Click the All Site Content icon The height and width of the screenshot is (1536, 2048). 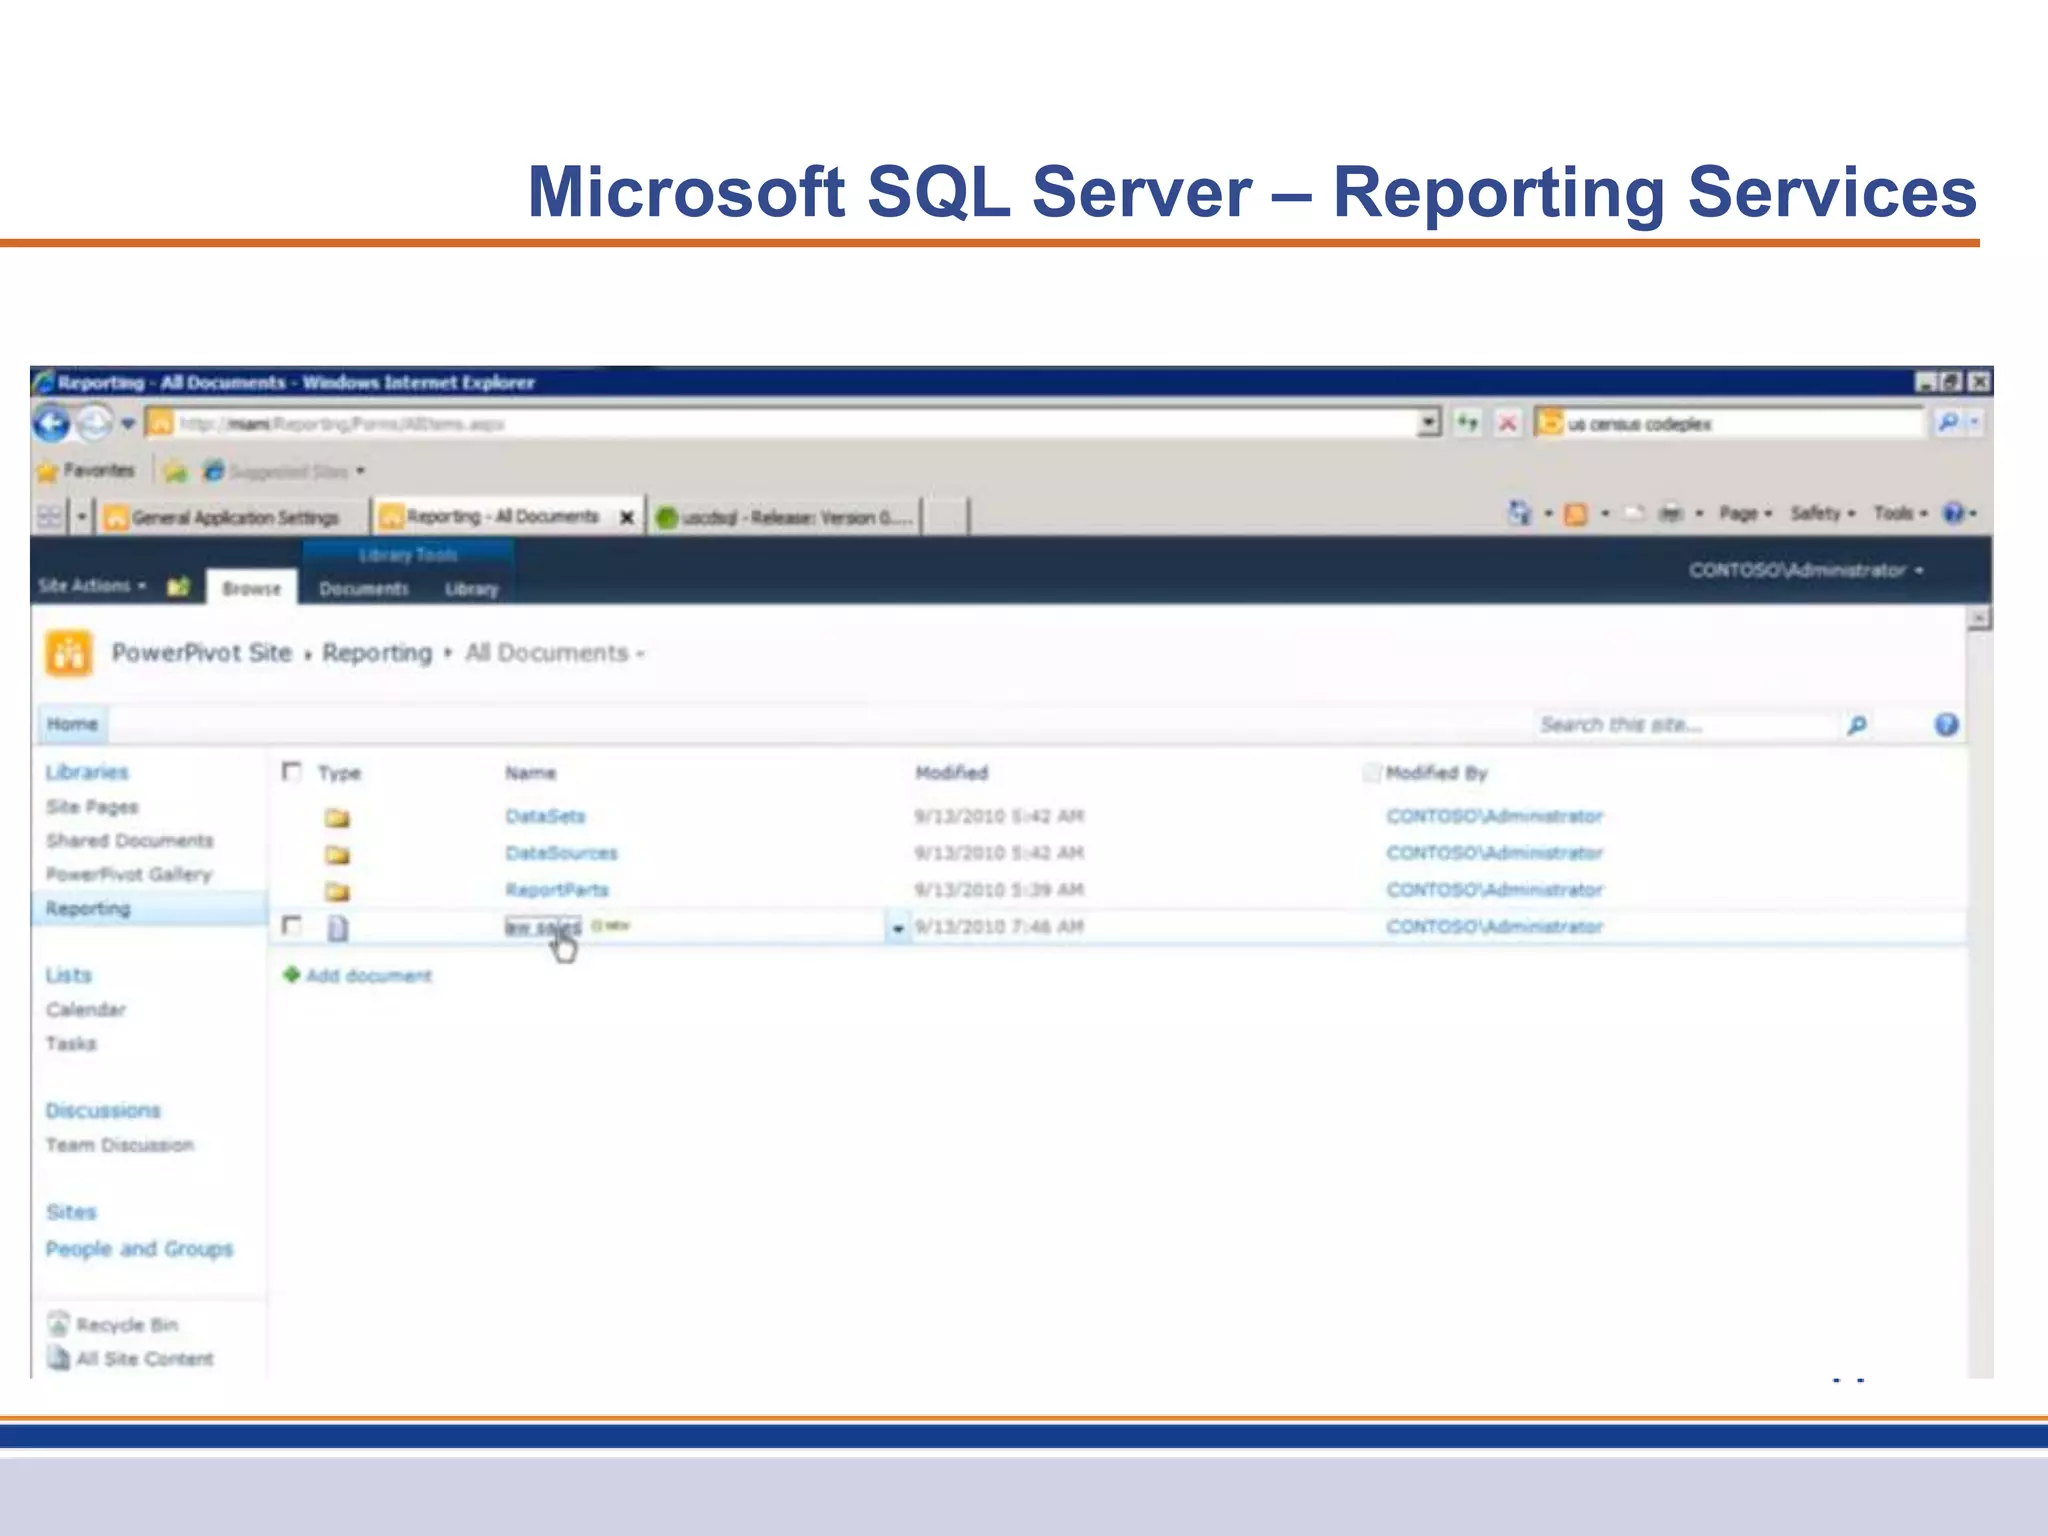point(59,1358)
